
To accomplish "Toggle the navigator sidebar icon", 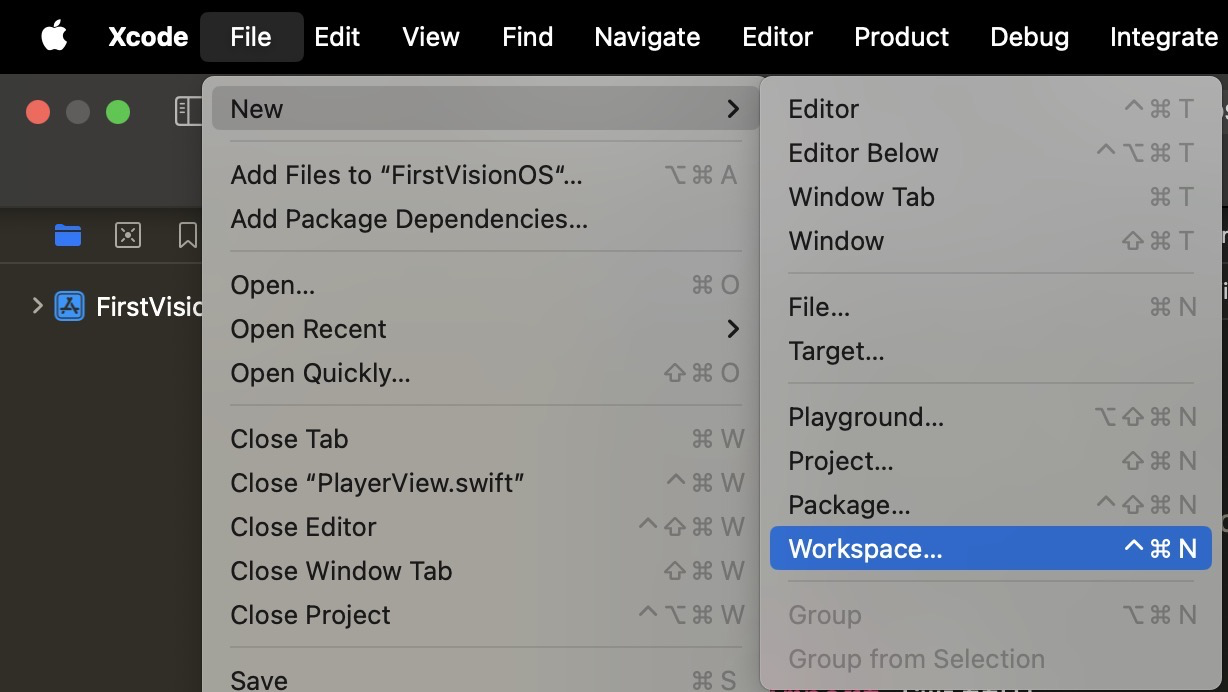I will pyautogui.click(x=188, y=111).
